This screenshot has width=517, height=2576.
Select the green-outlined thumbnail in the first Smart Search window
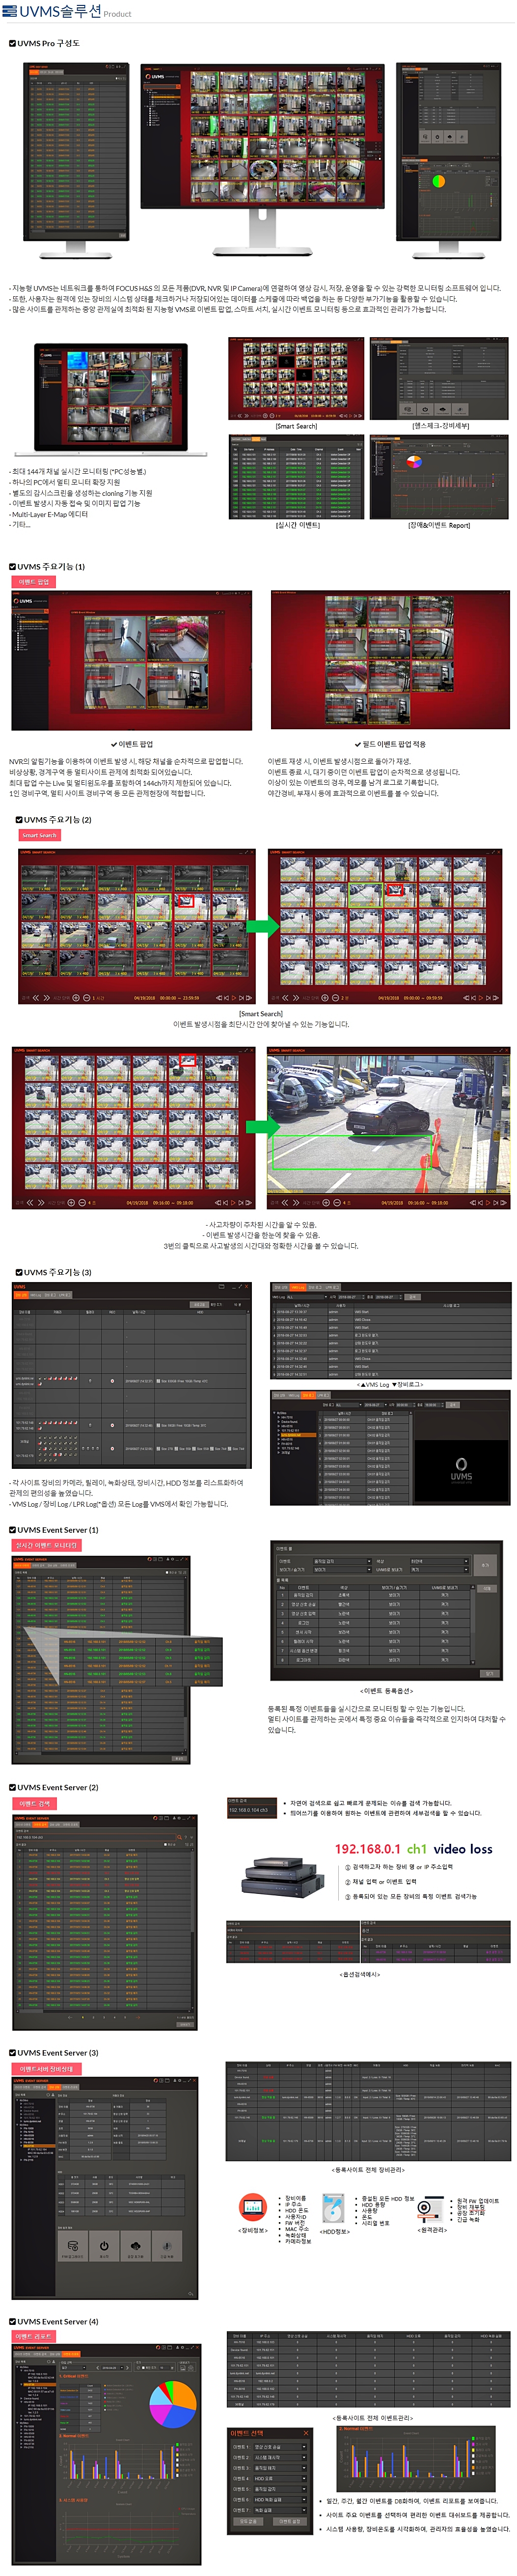pyautogui.click(x=153, y=907)
